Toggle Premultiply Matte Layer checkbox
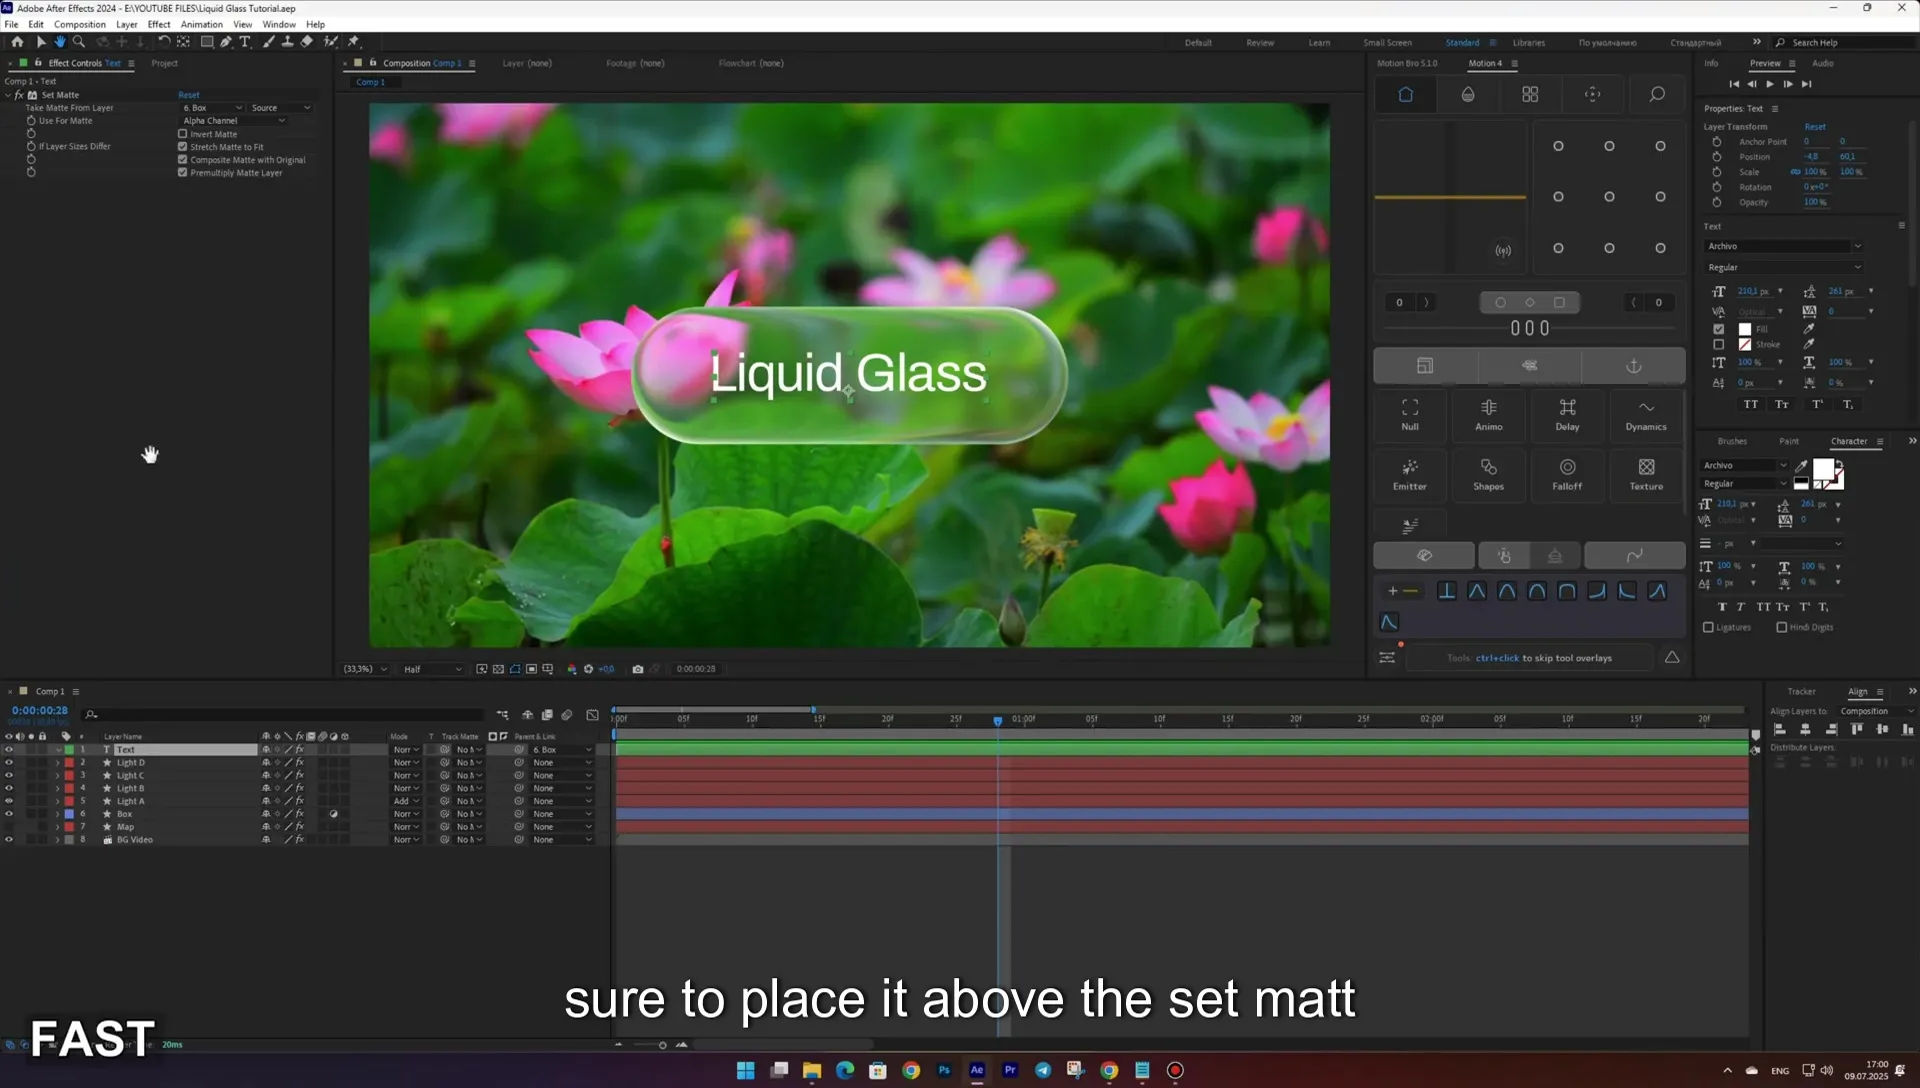 tap(183, 173)
